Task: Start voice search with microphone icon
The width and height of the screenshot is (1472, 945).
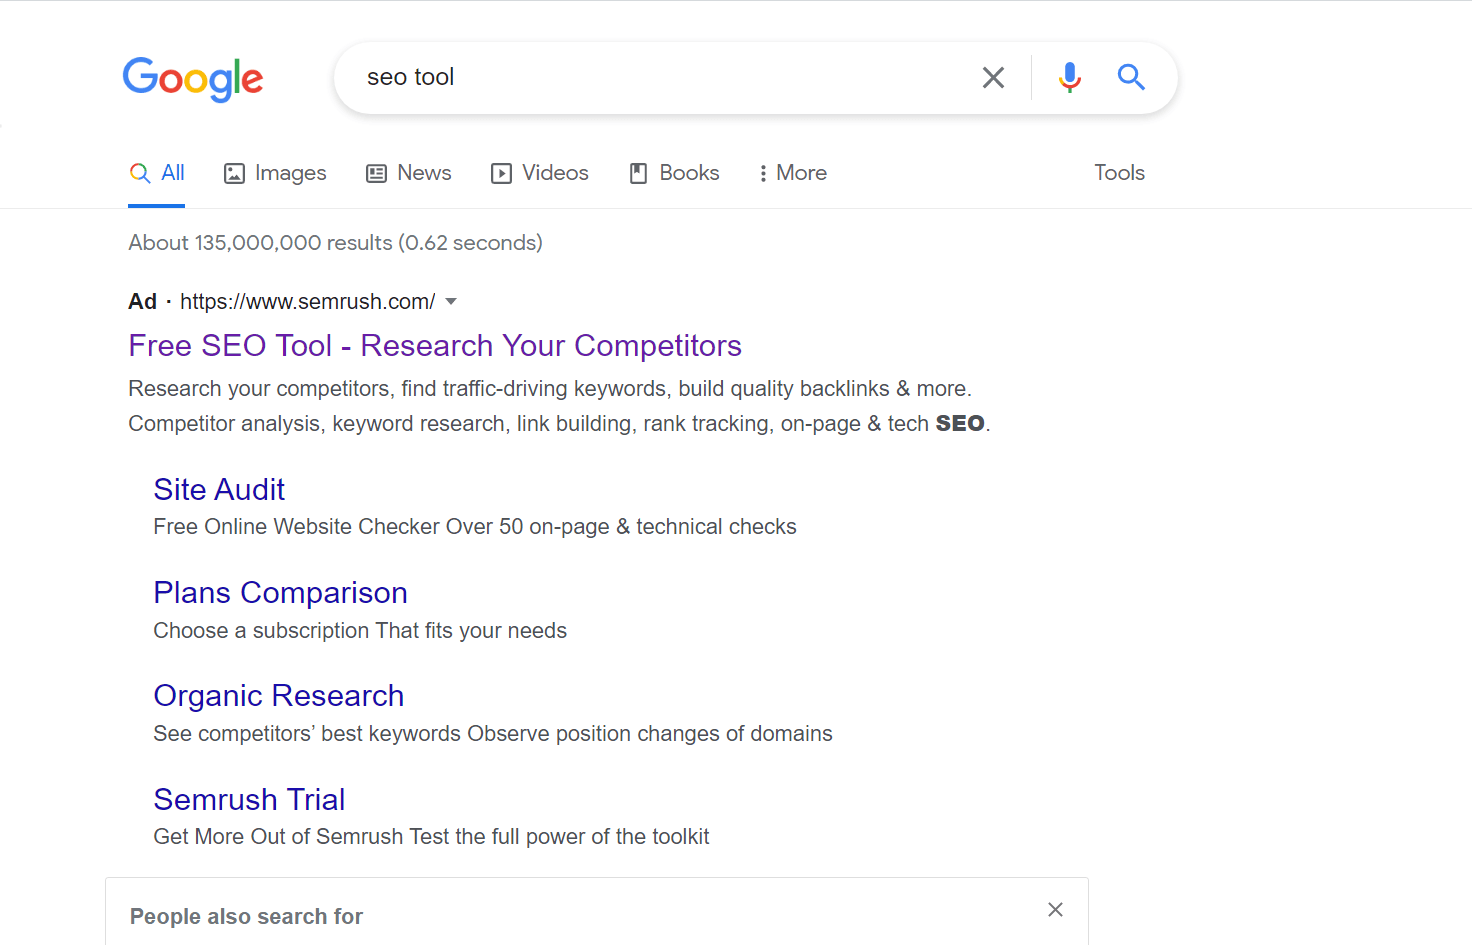Action: [1070, 77]
